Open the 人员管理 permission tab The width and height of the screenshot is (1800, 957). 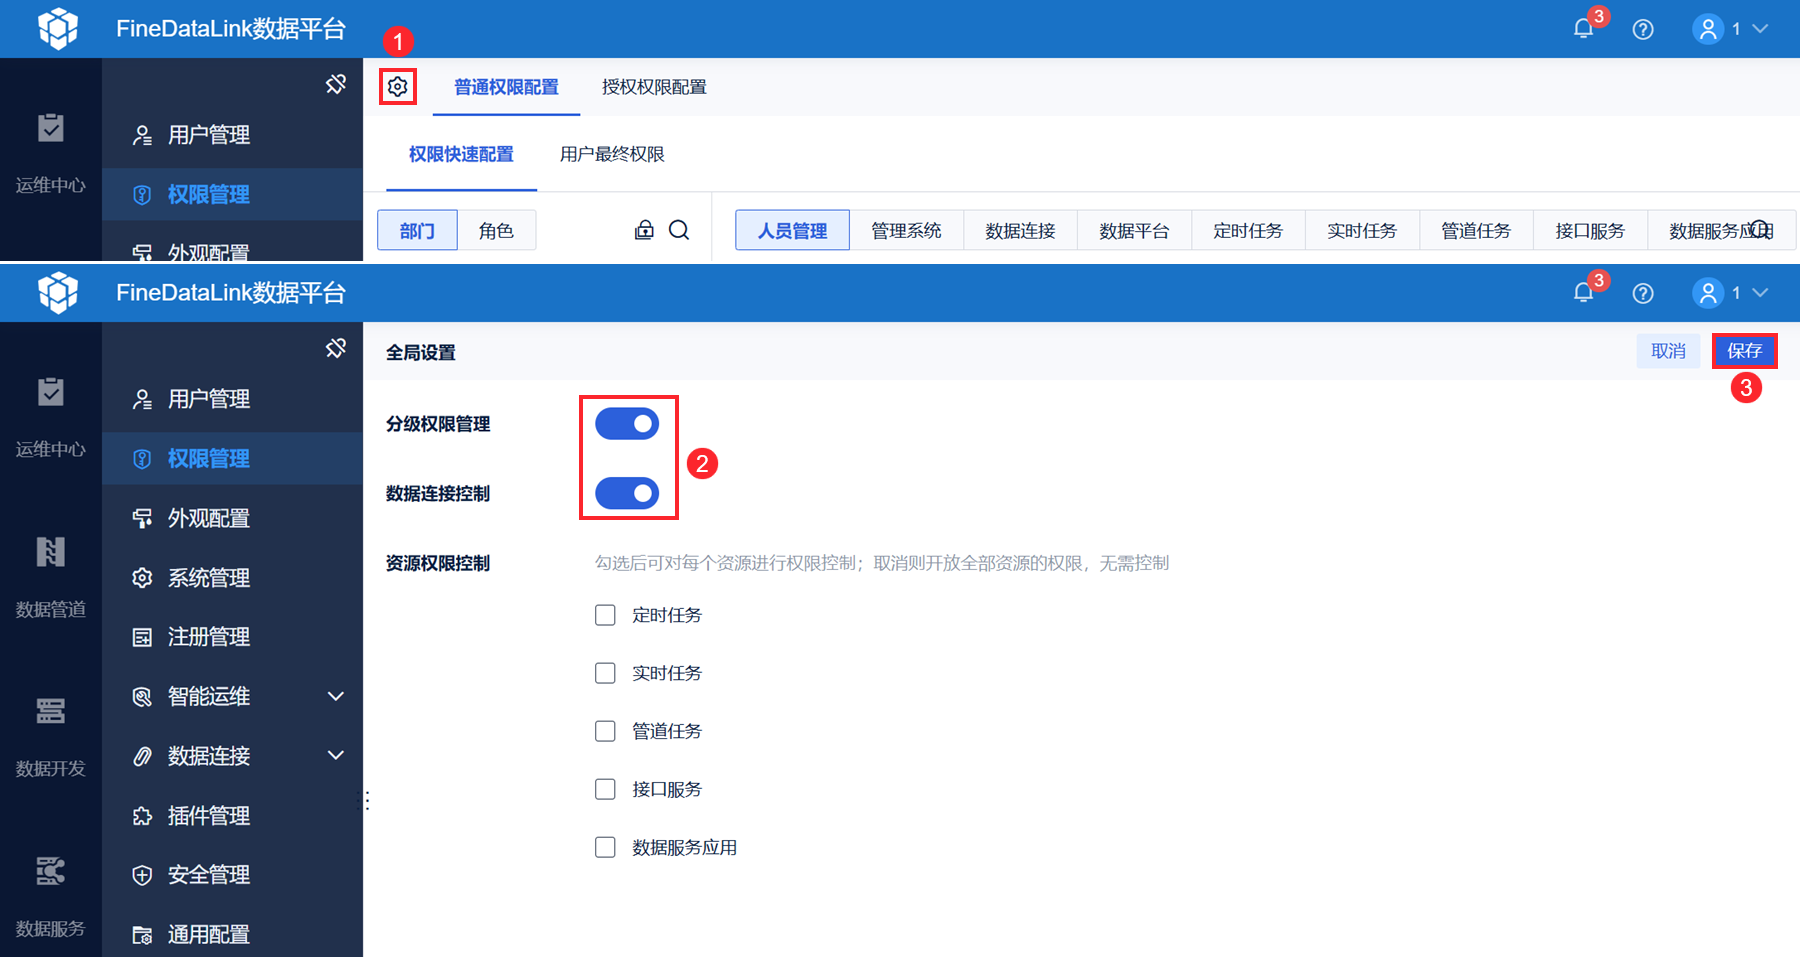[x=792, y=231]
